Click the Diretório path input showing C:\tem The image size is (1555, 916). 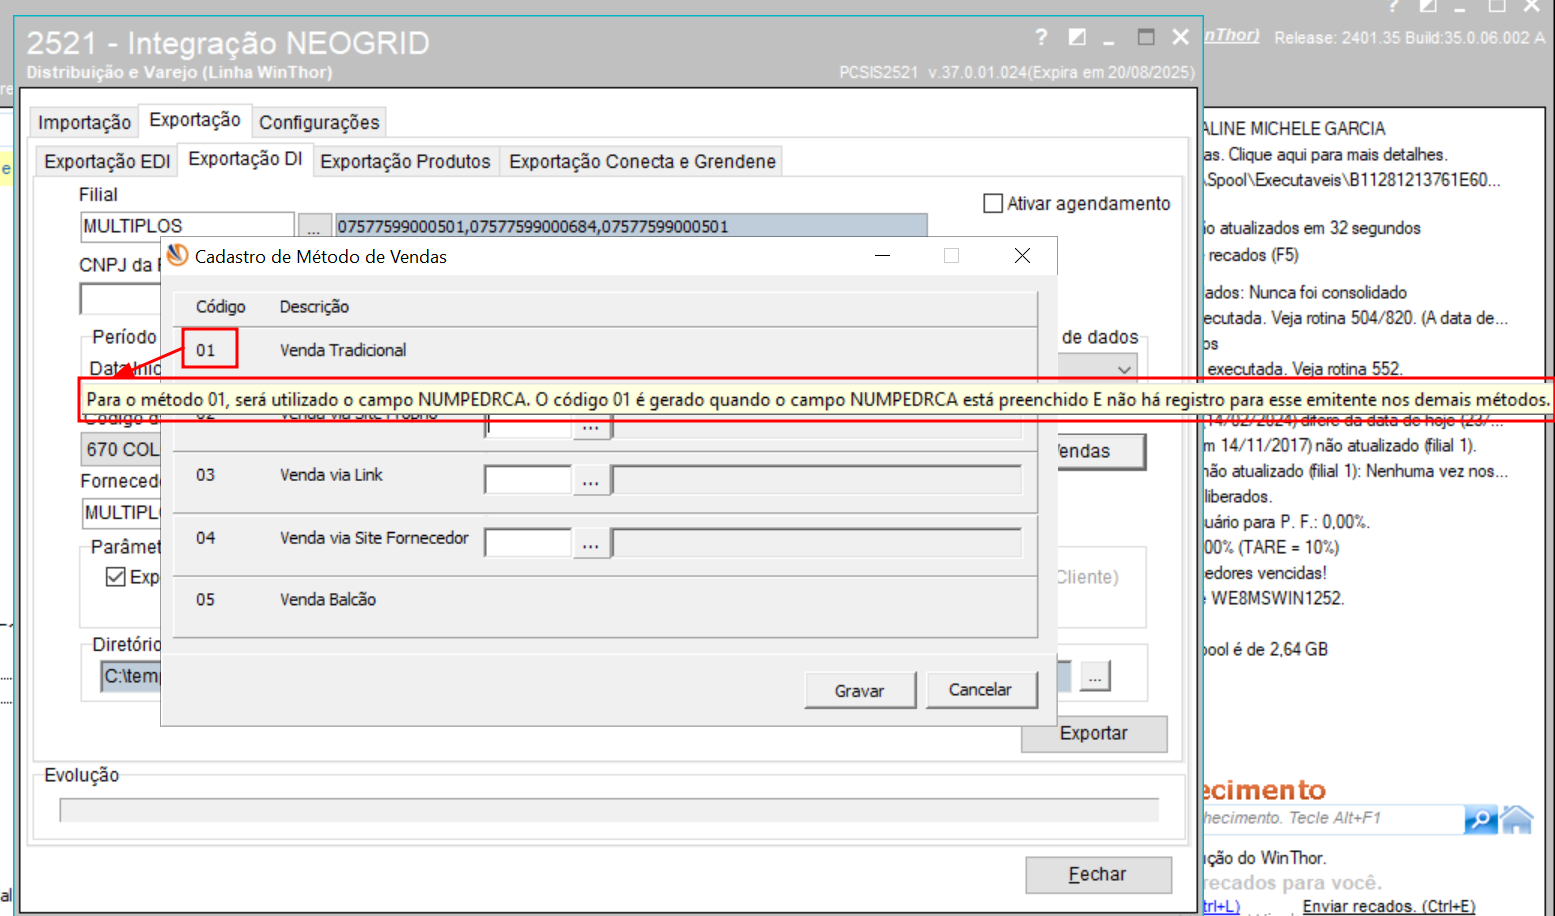point(131,676)
